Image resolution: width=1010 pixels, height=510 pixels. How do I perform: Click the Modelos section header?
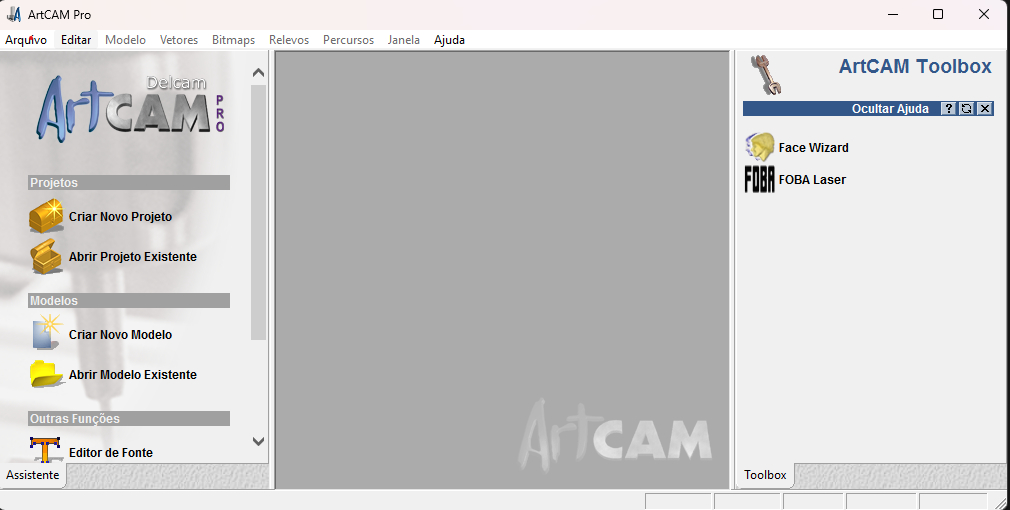click(129, 301)
